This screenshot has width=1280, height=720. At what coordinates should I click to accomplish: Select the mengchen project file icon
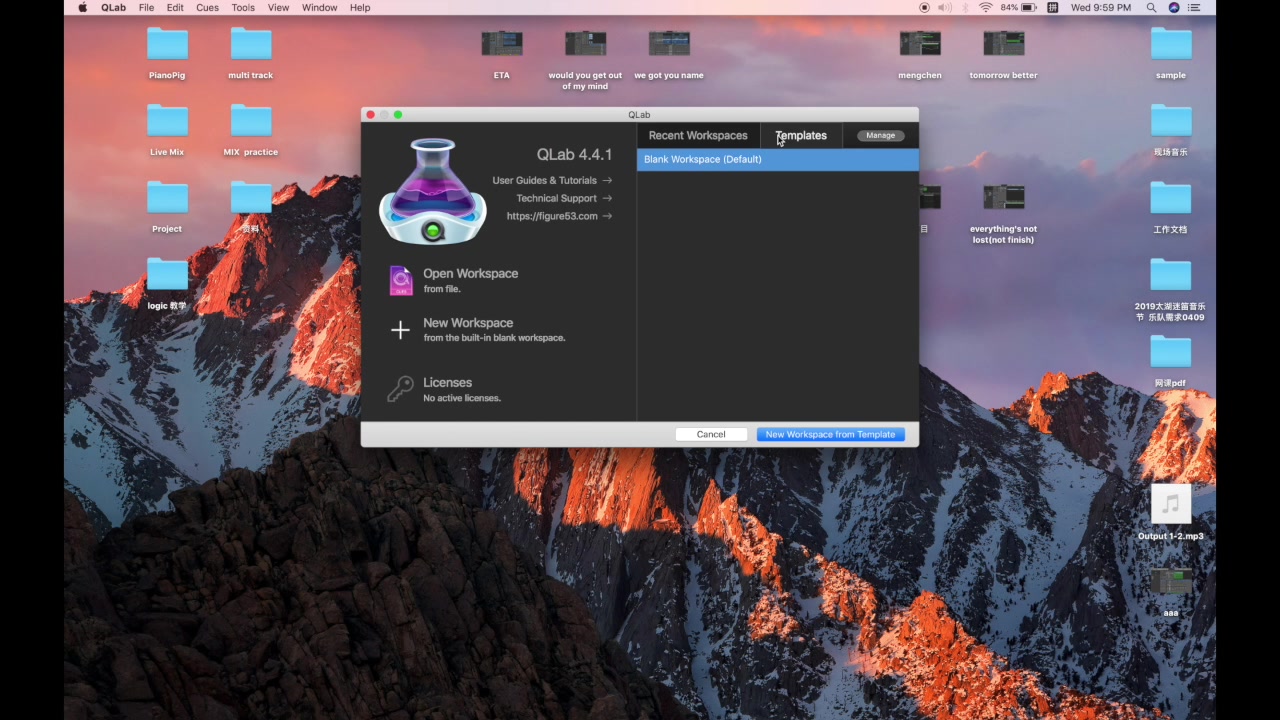click(920, 44)
